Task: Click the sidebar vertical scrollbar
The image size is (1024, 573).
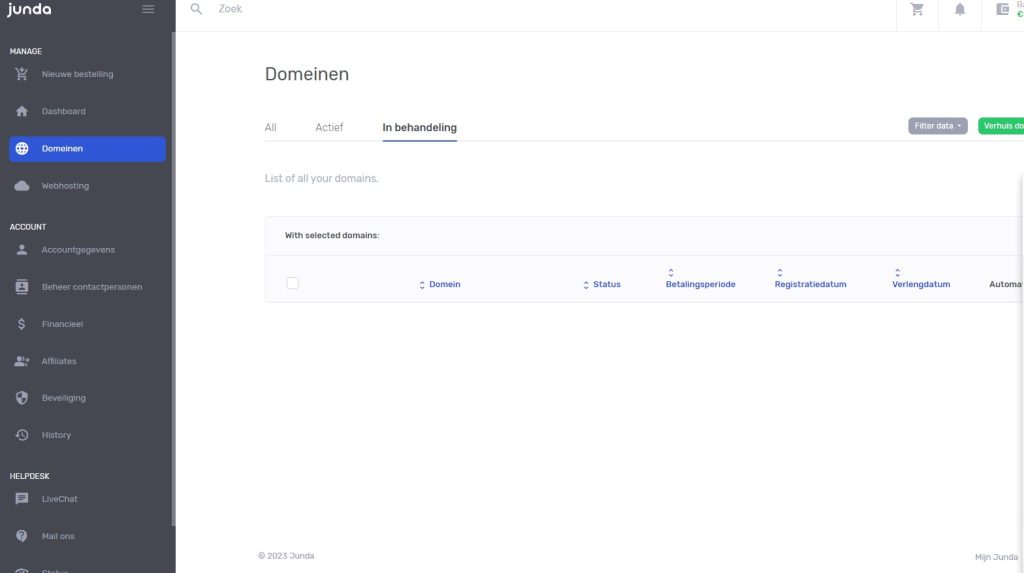Action: (174, 280)
